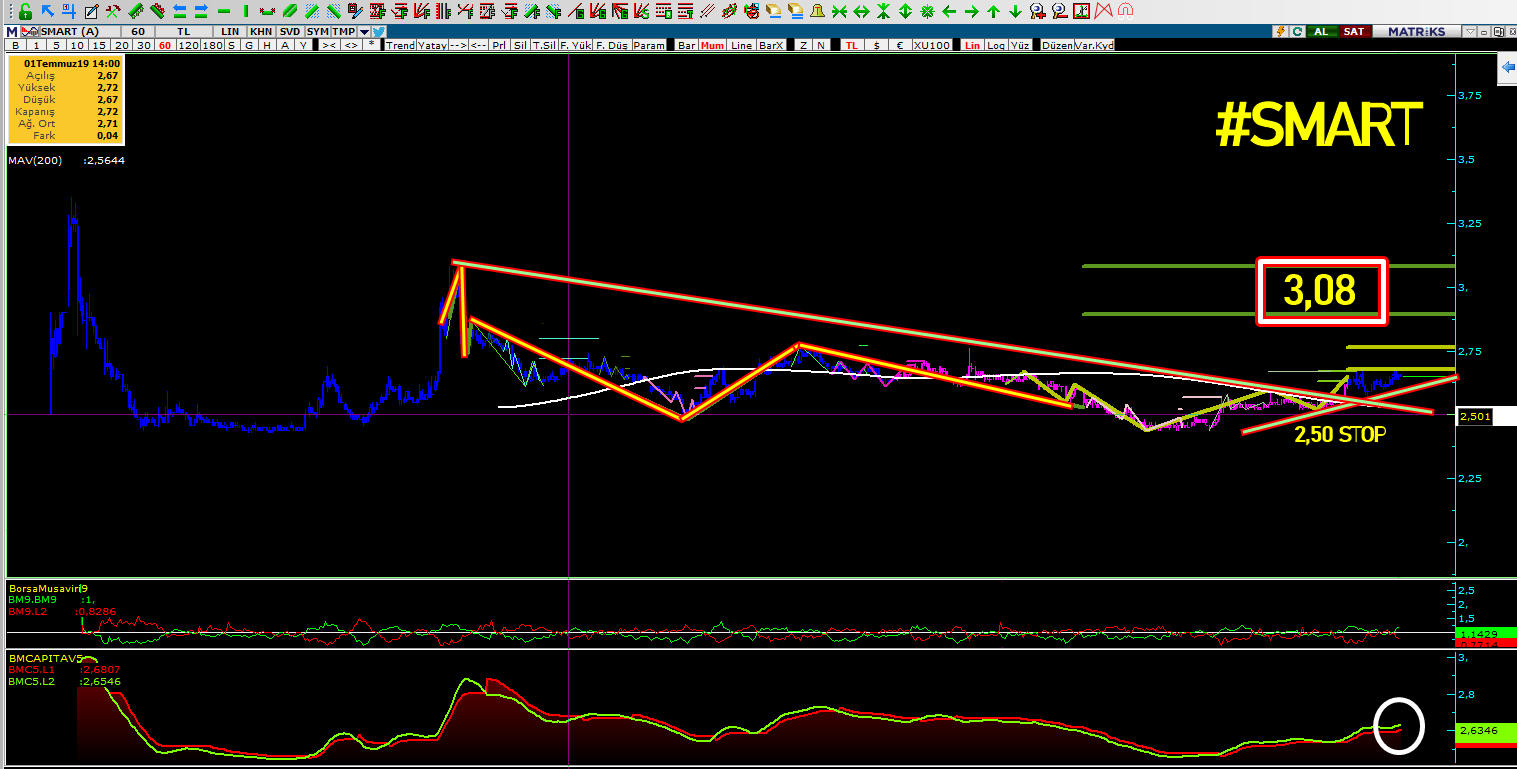Open the 60 period box in header
The height and width of the screenshot is (769, 1517).
click(x=138, y=32)
